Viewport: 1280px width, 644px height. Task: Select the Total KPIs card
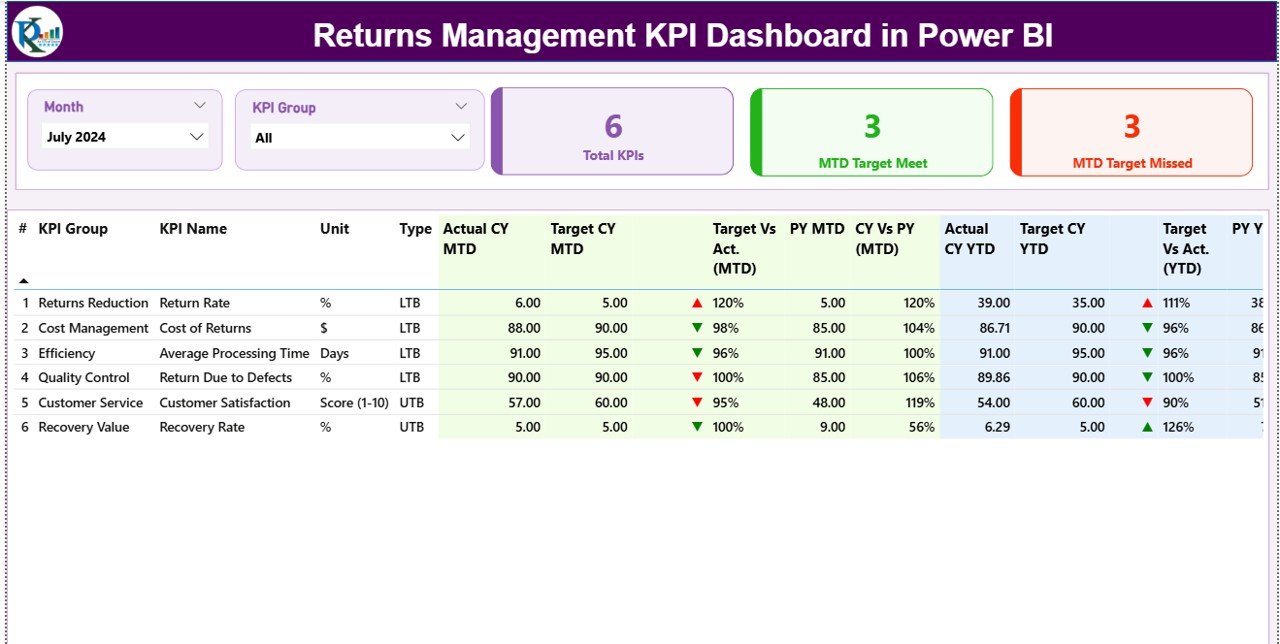pyautogui.click(x=613, y=132)
